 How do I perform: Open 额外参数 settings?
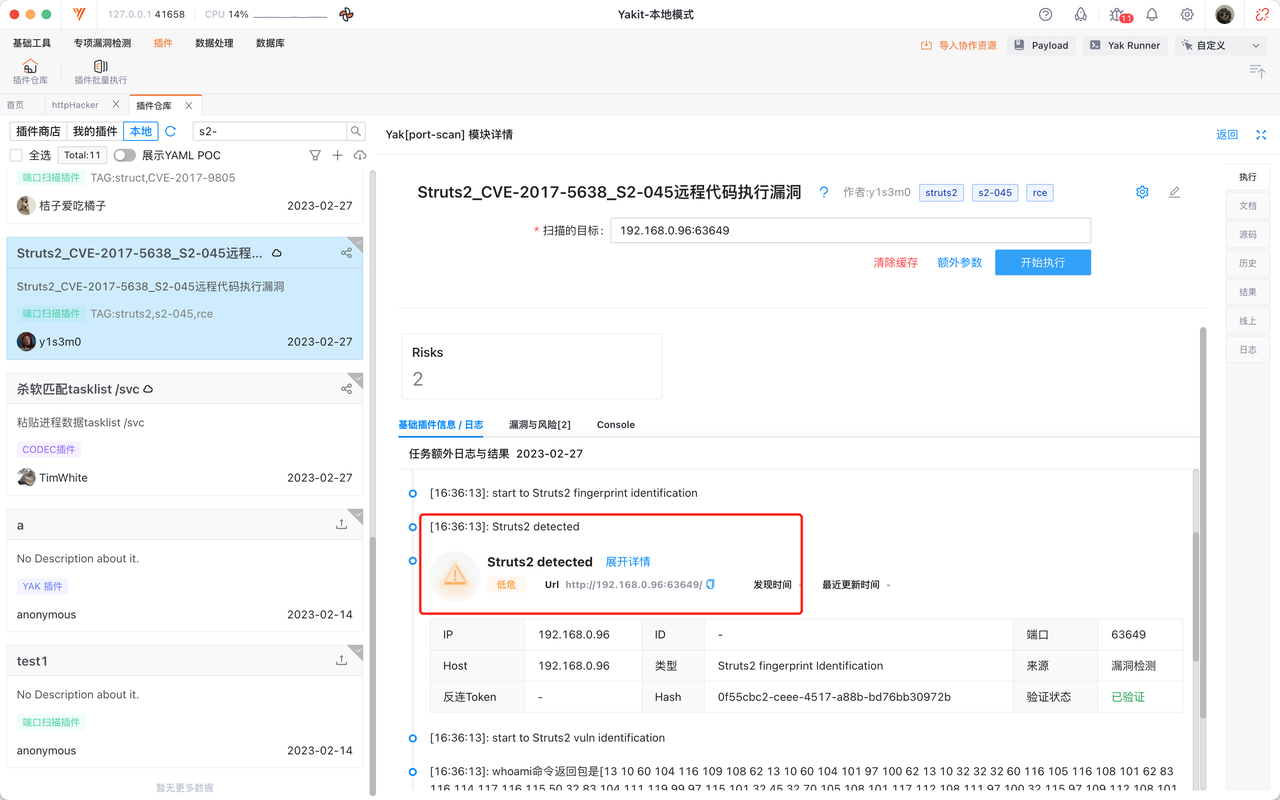959,262
